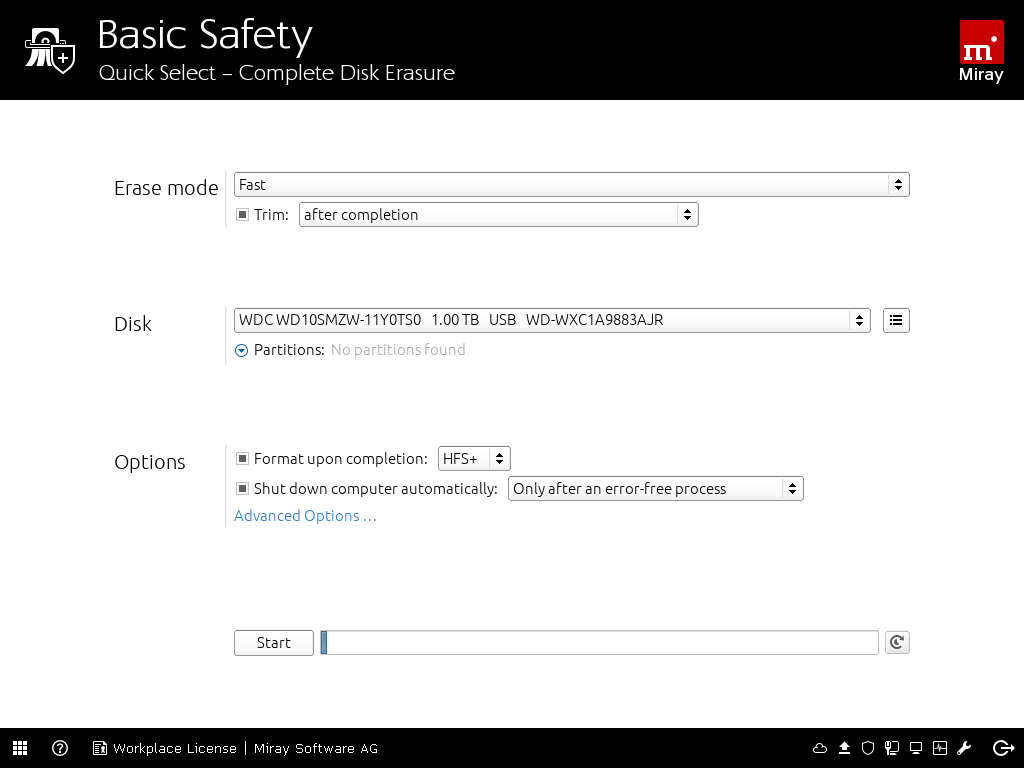This screenshot has height=768, width=1024.
Task: Click the erase progress bar
Action: pos(600,643)
